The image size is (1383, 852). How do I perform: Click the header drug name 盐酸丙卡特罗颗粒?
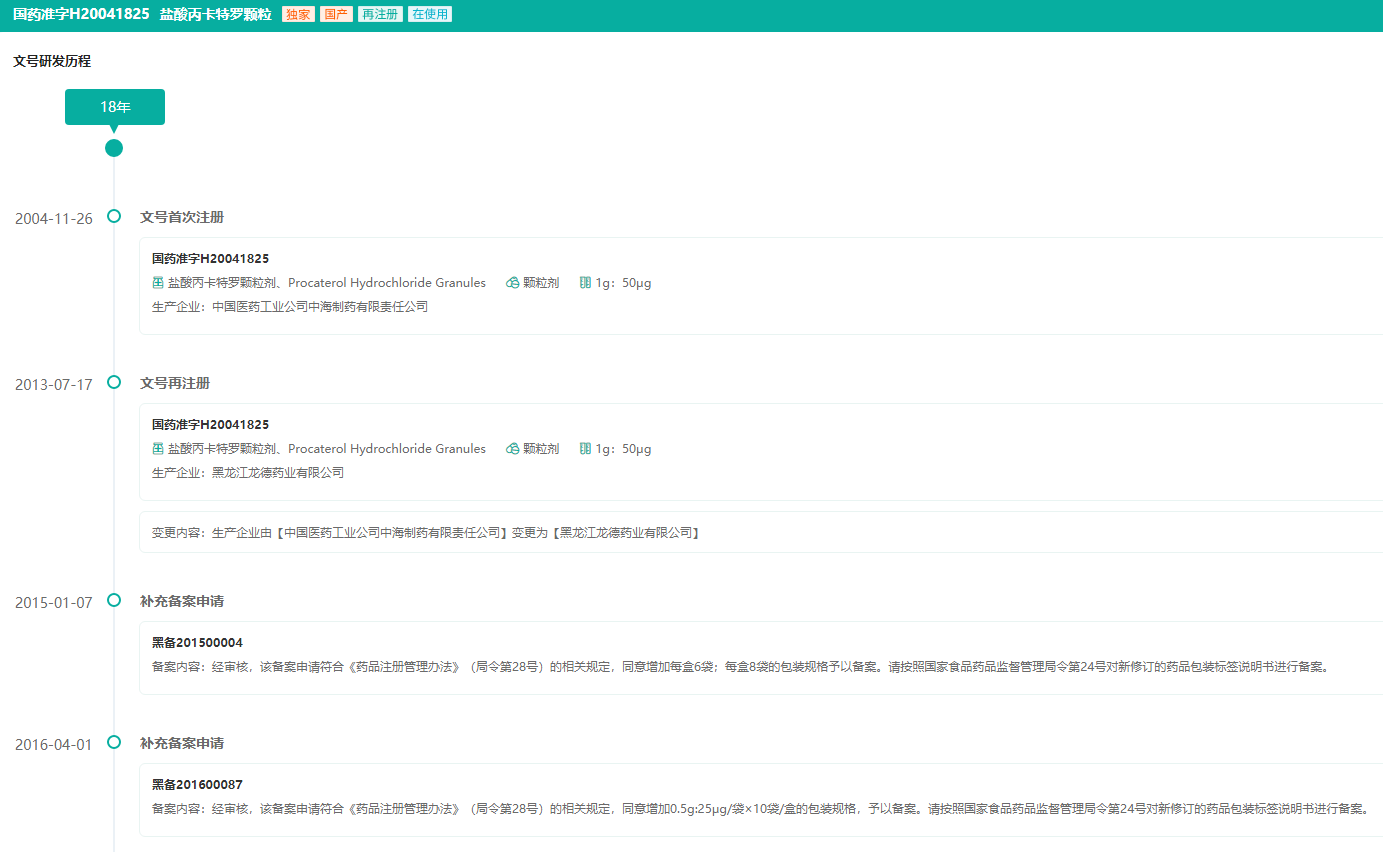216,14
